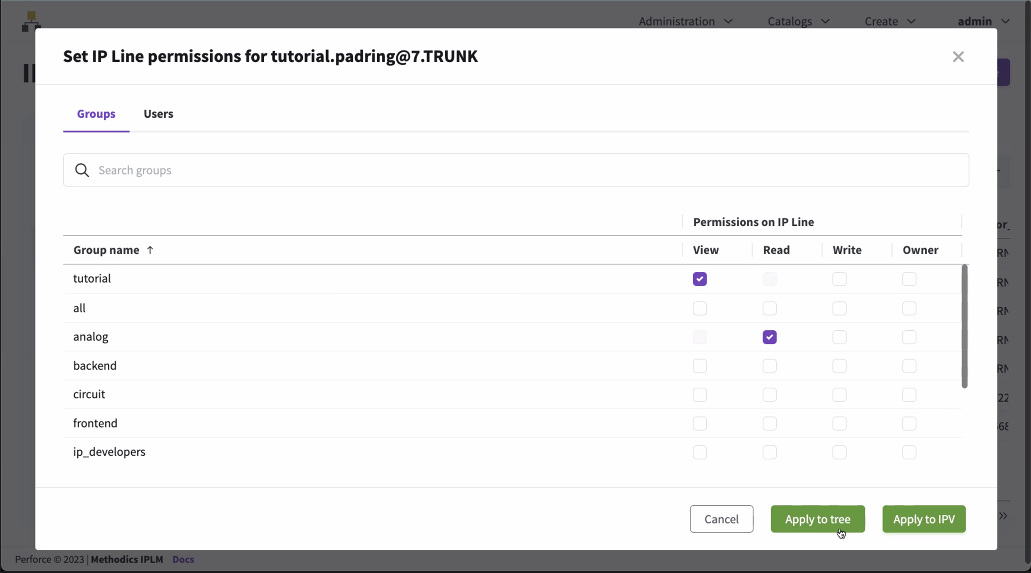The image size is (1031, 573).
Task: Check Read permission for all group
Action: [769, 308]
